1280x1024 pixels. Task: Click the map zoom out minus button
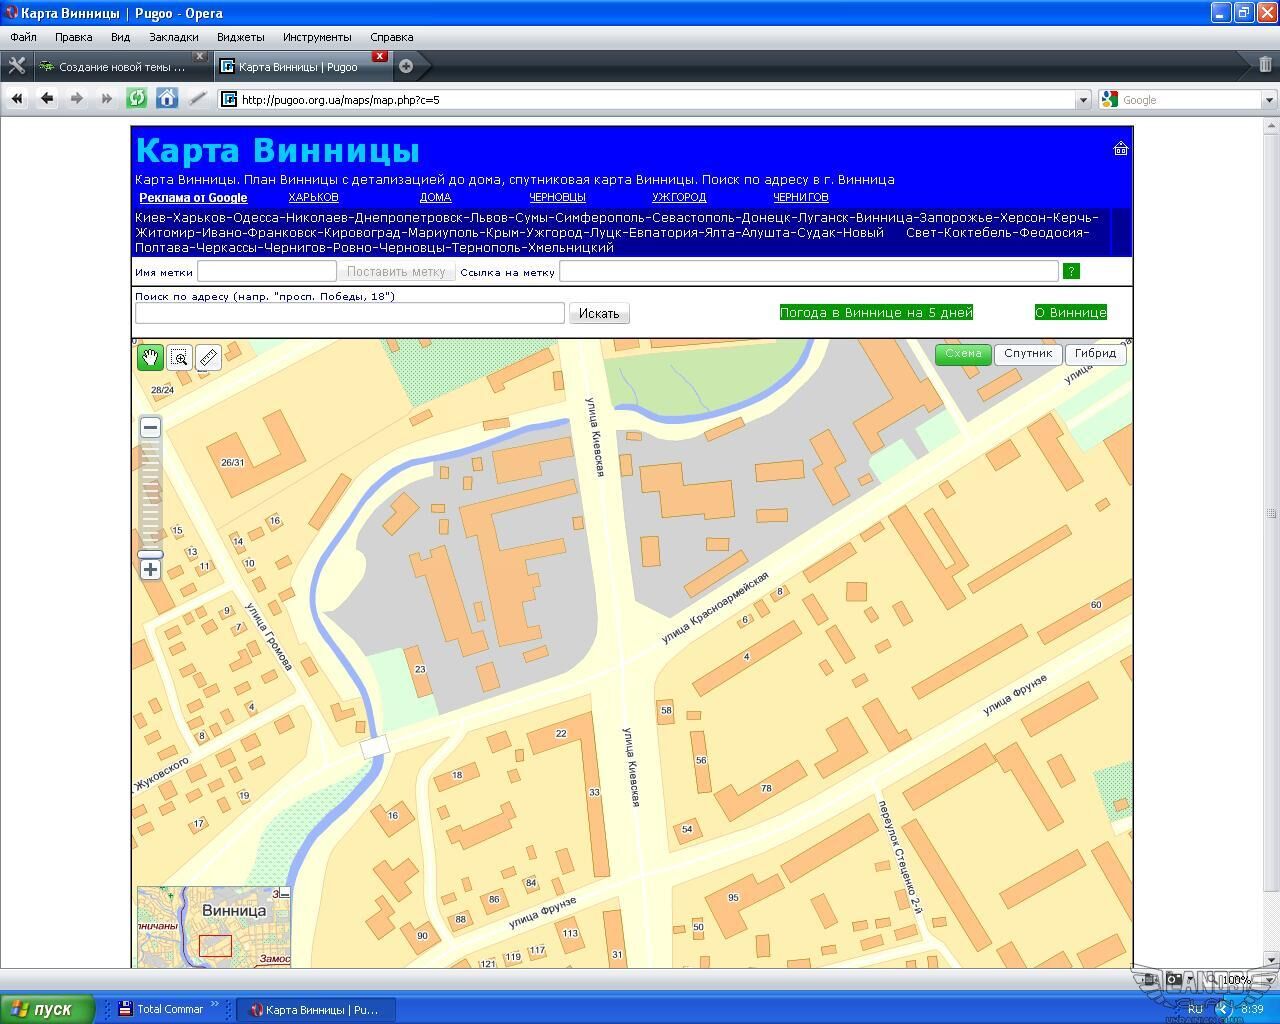(x=150, y=427)
